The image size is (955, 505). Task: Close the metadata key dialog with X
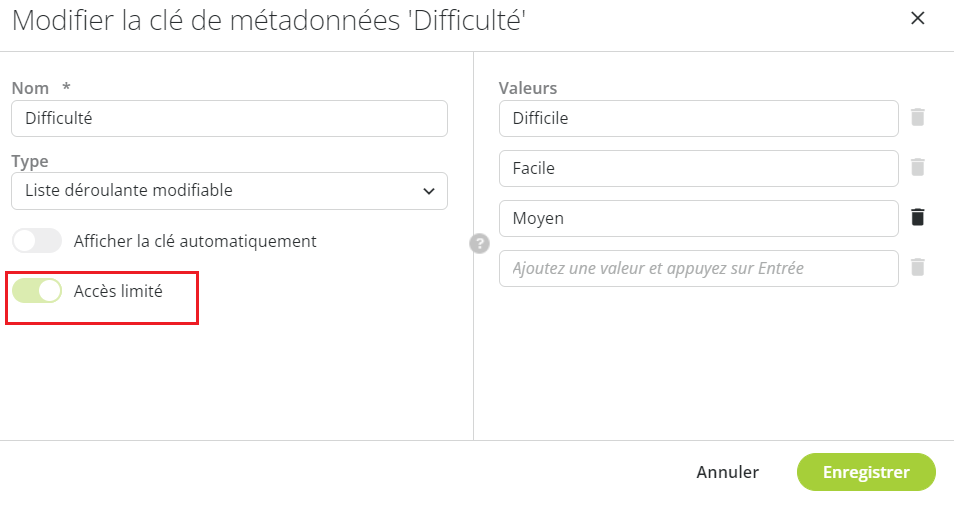[x=917, y=18]
